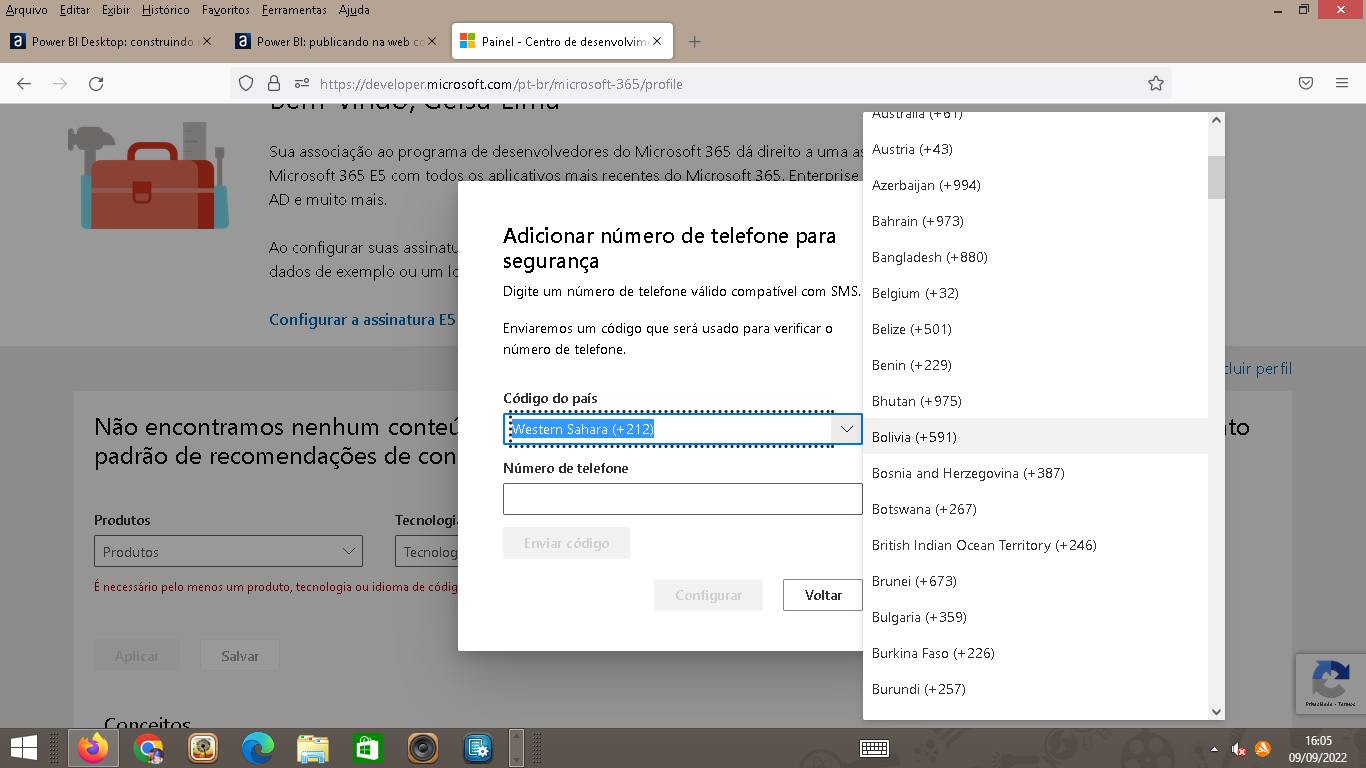Click the site permissions icon in address bar
This screenshot has width=1366, height=768.
tap(301, 84)
